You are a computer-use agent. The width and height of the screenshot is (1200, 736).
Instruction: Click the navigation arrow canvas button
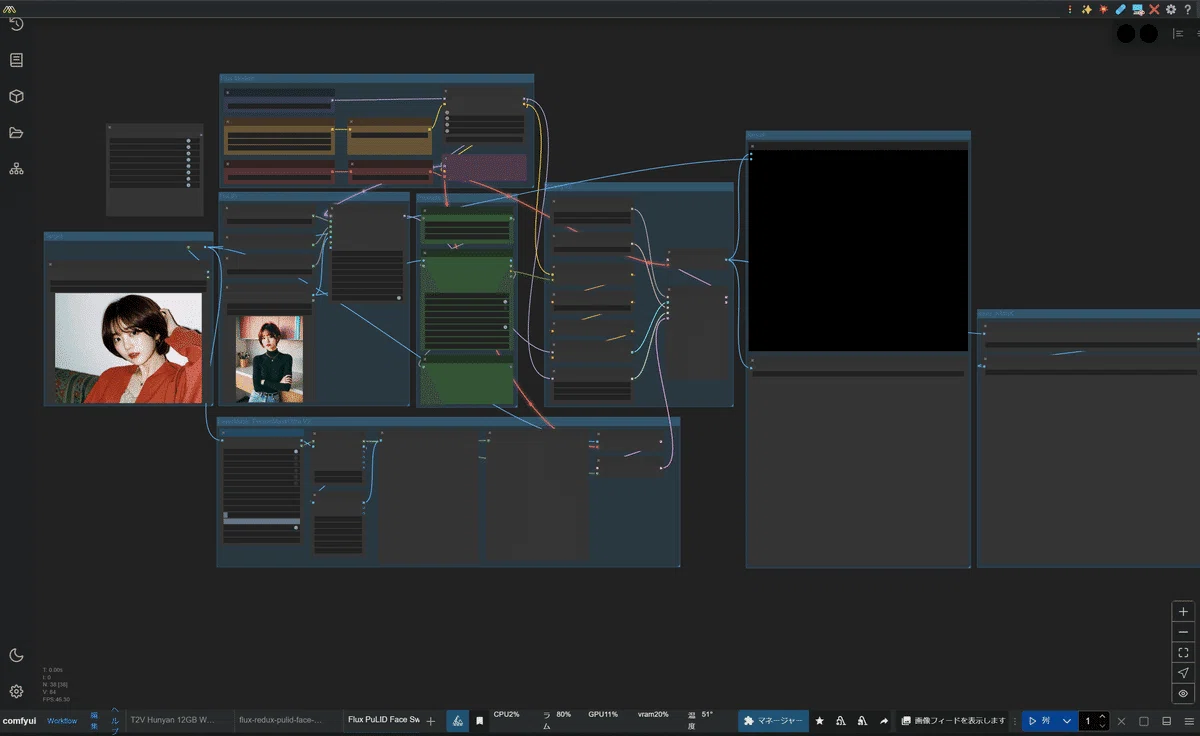coord(1183,673)
